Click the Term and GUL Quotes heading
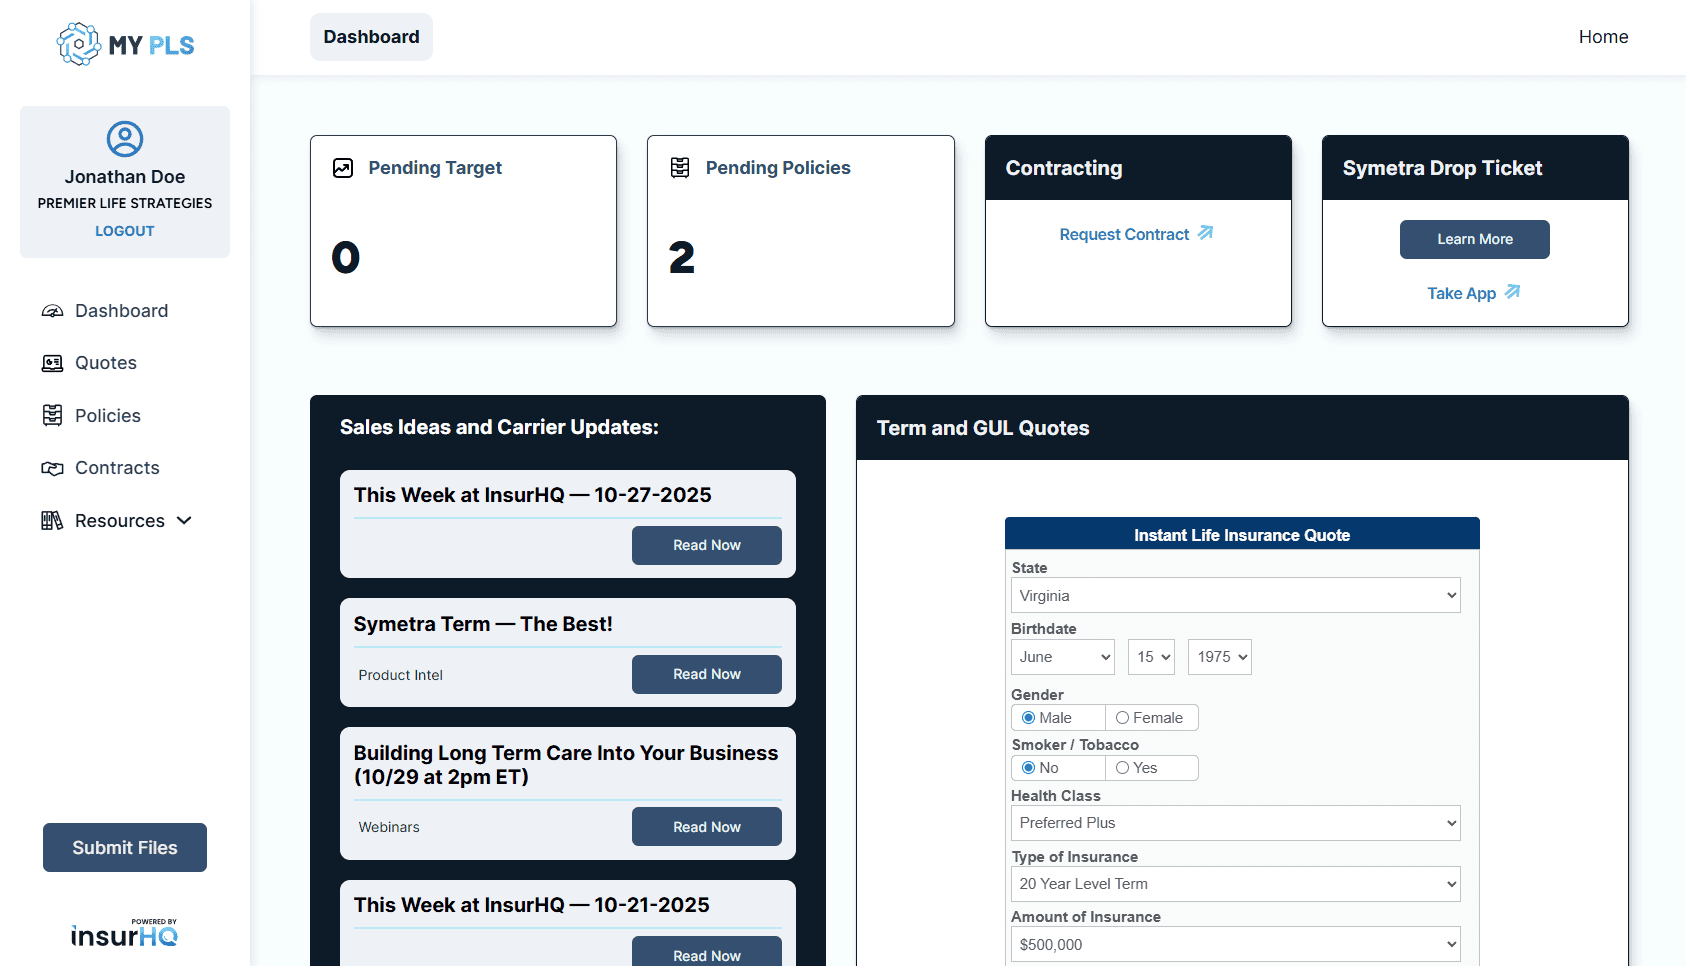Screen dimensions: 1686x966 (983, 428)
